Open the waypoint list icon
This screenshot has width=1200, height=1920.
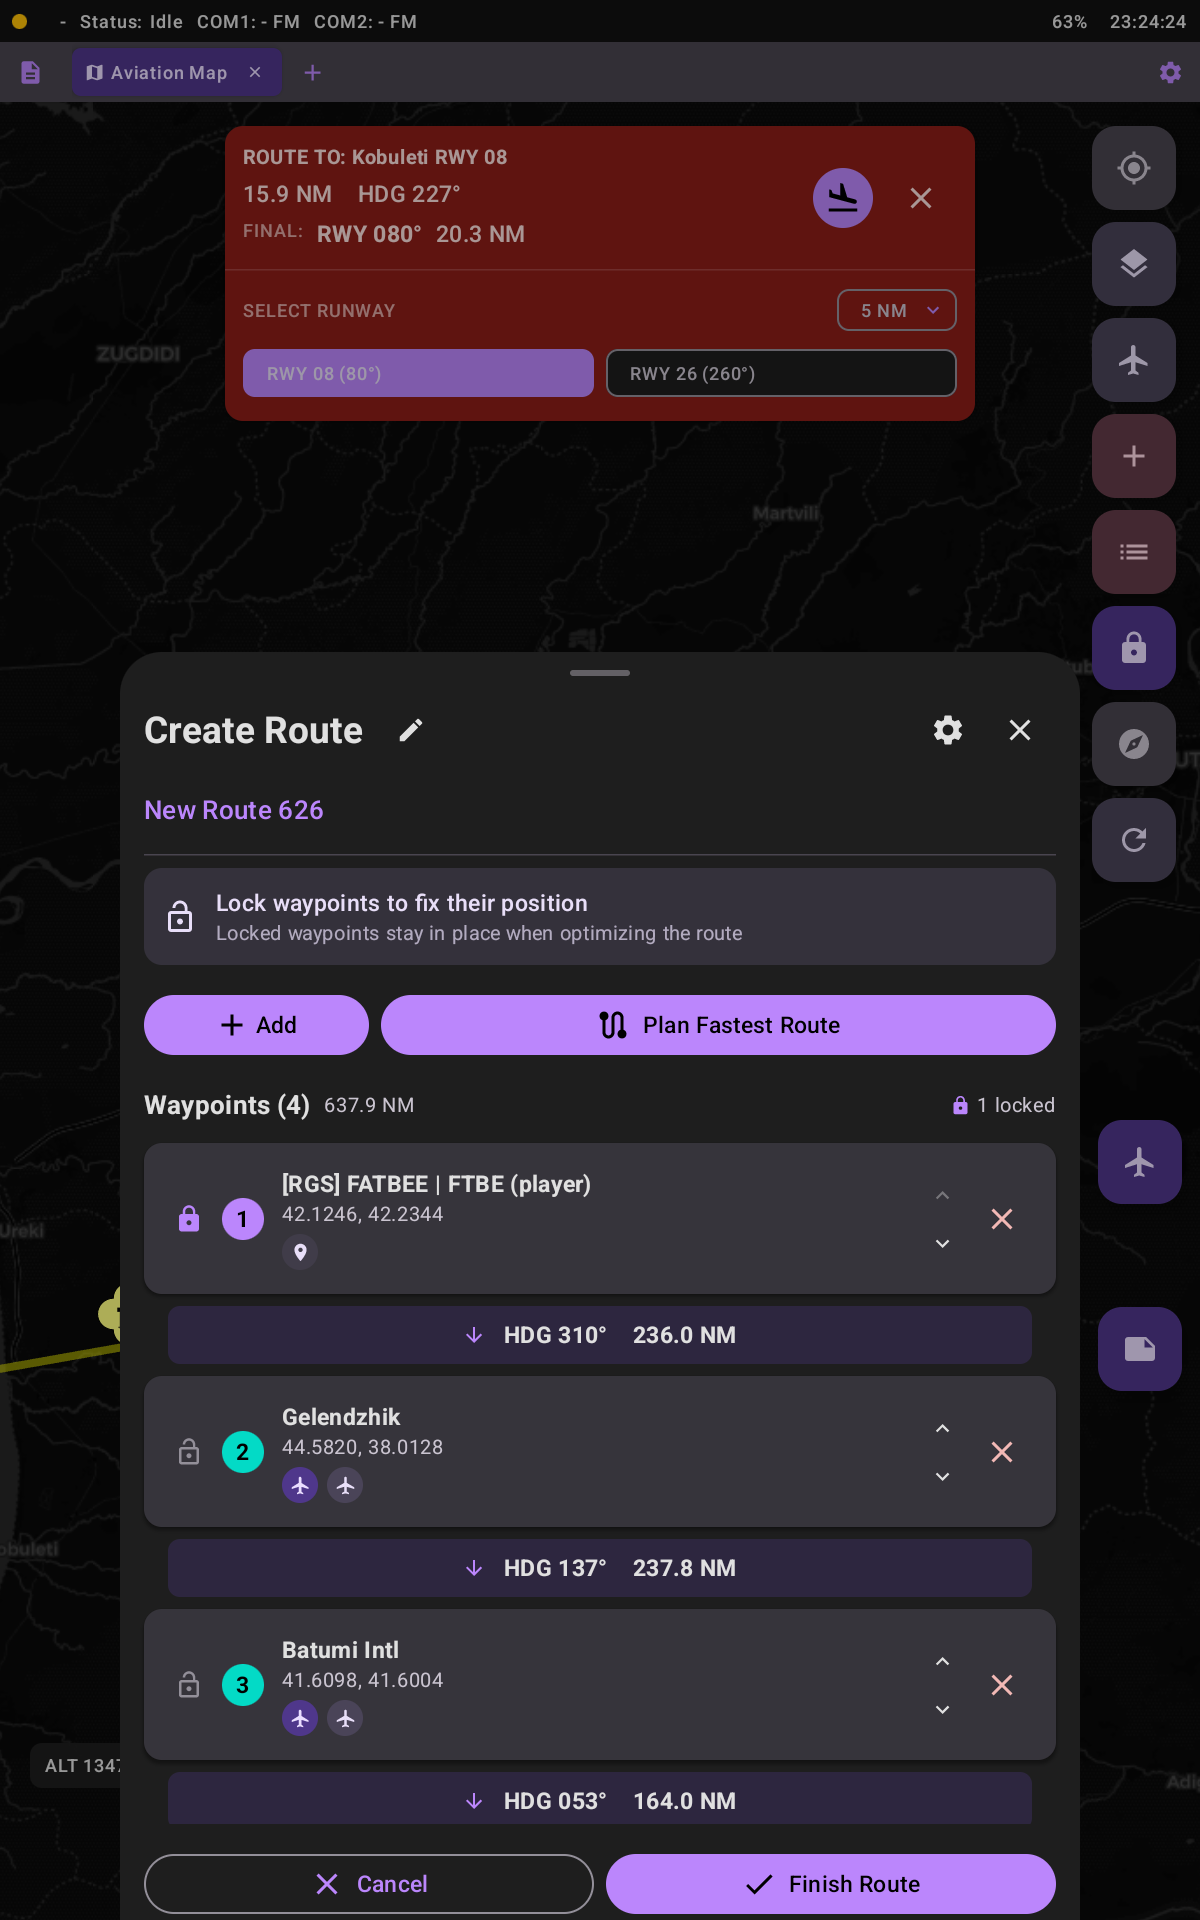click(1133, 551)
